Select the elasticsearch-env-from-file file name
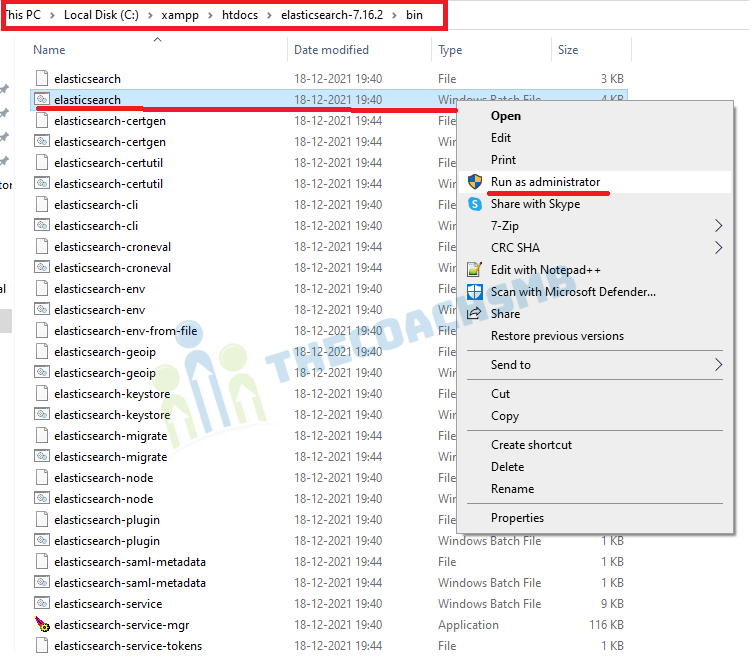The width and height of the screenshot is (753, 667). (125, 331)
